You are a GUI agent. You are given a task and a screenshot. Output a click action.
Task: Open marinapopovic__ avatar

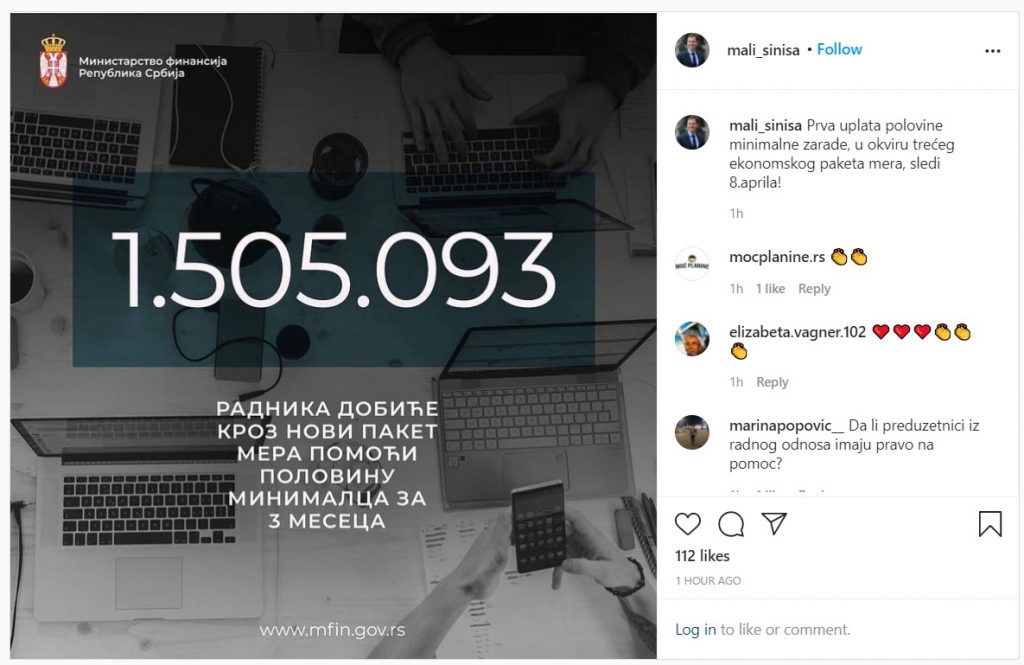point(692,432)
